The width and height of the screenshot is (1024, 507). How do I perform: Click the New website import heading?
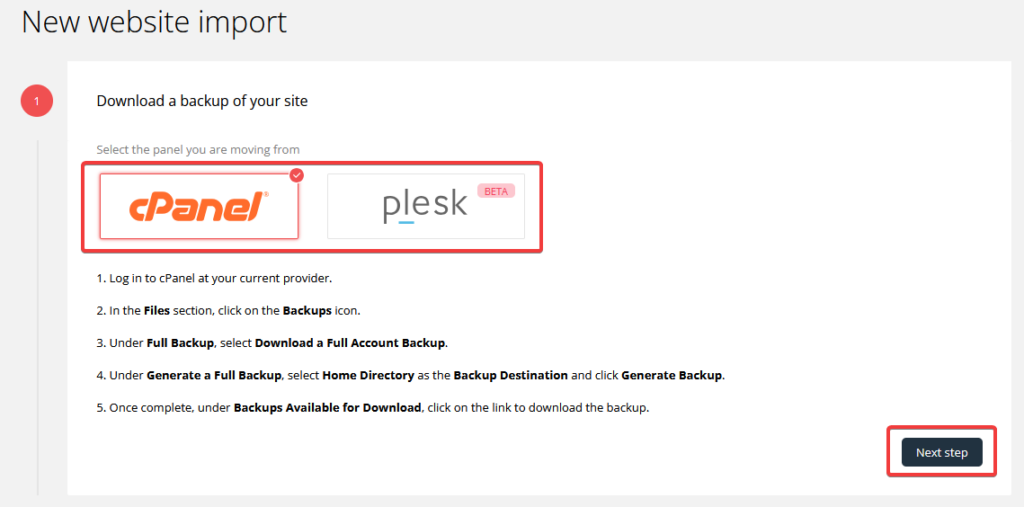tap(154, 22)
